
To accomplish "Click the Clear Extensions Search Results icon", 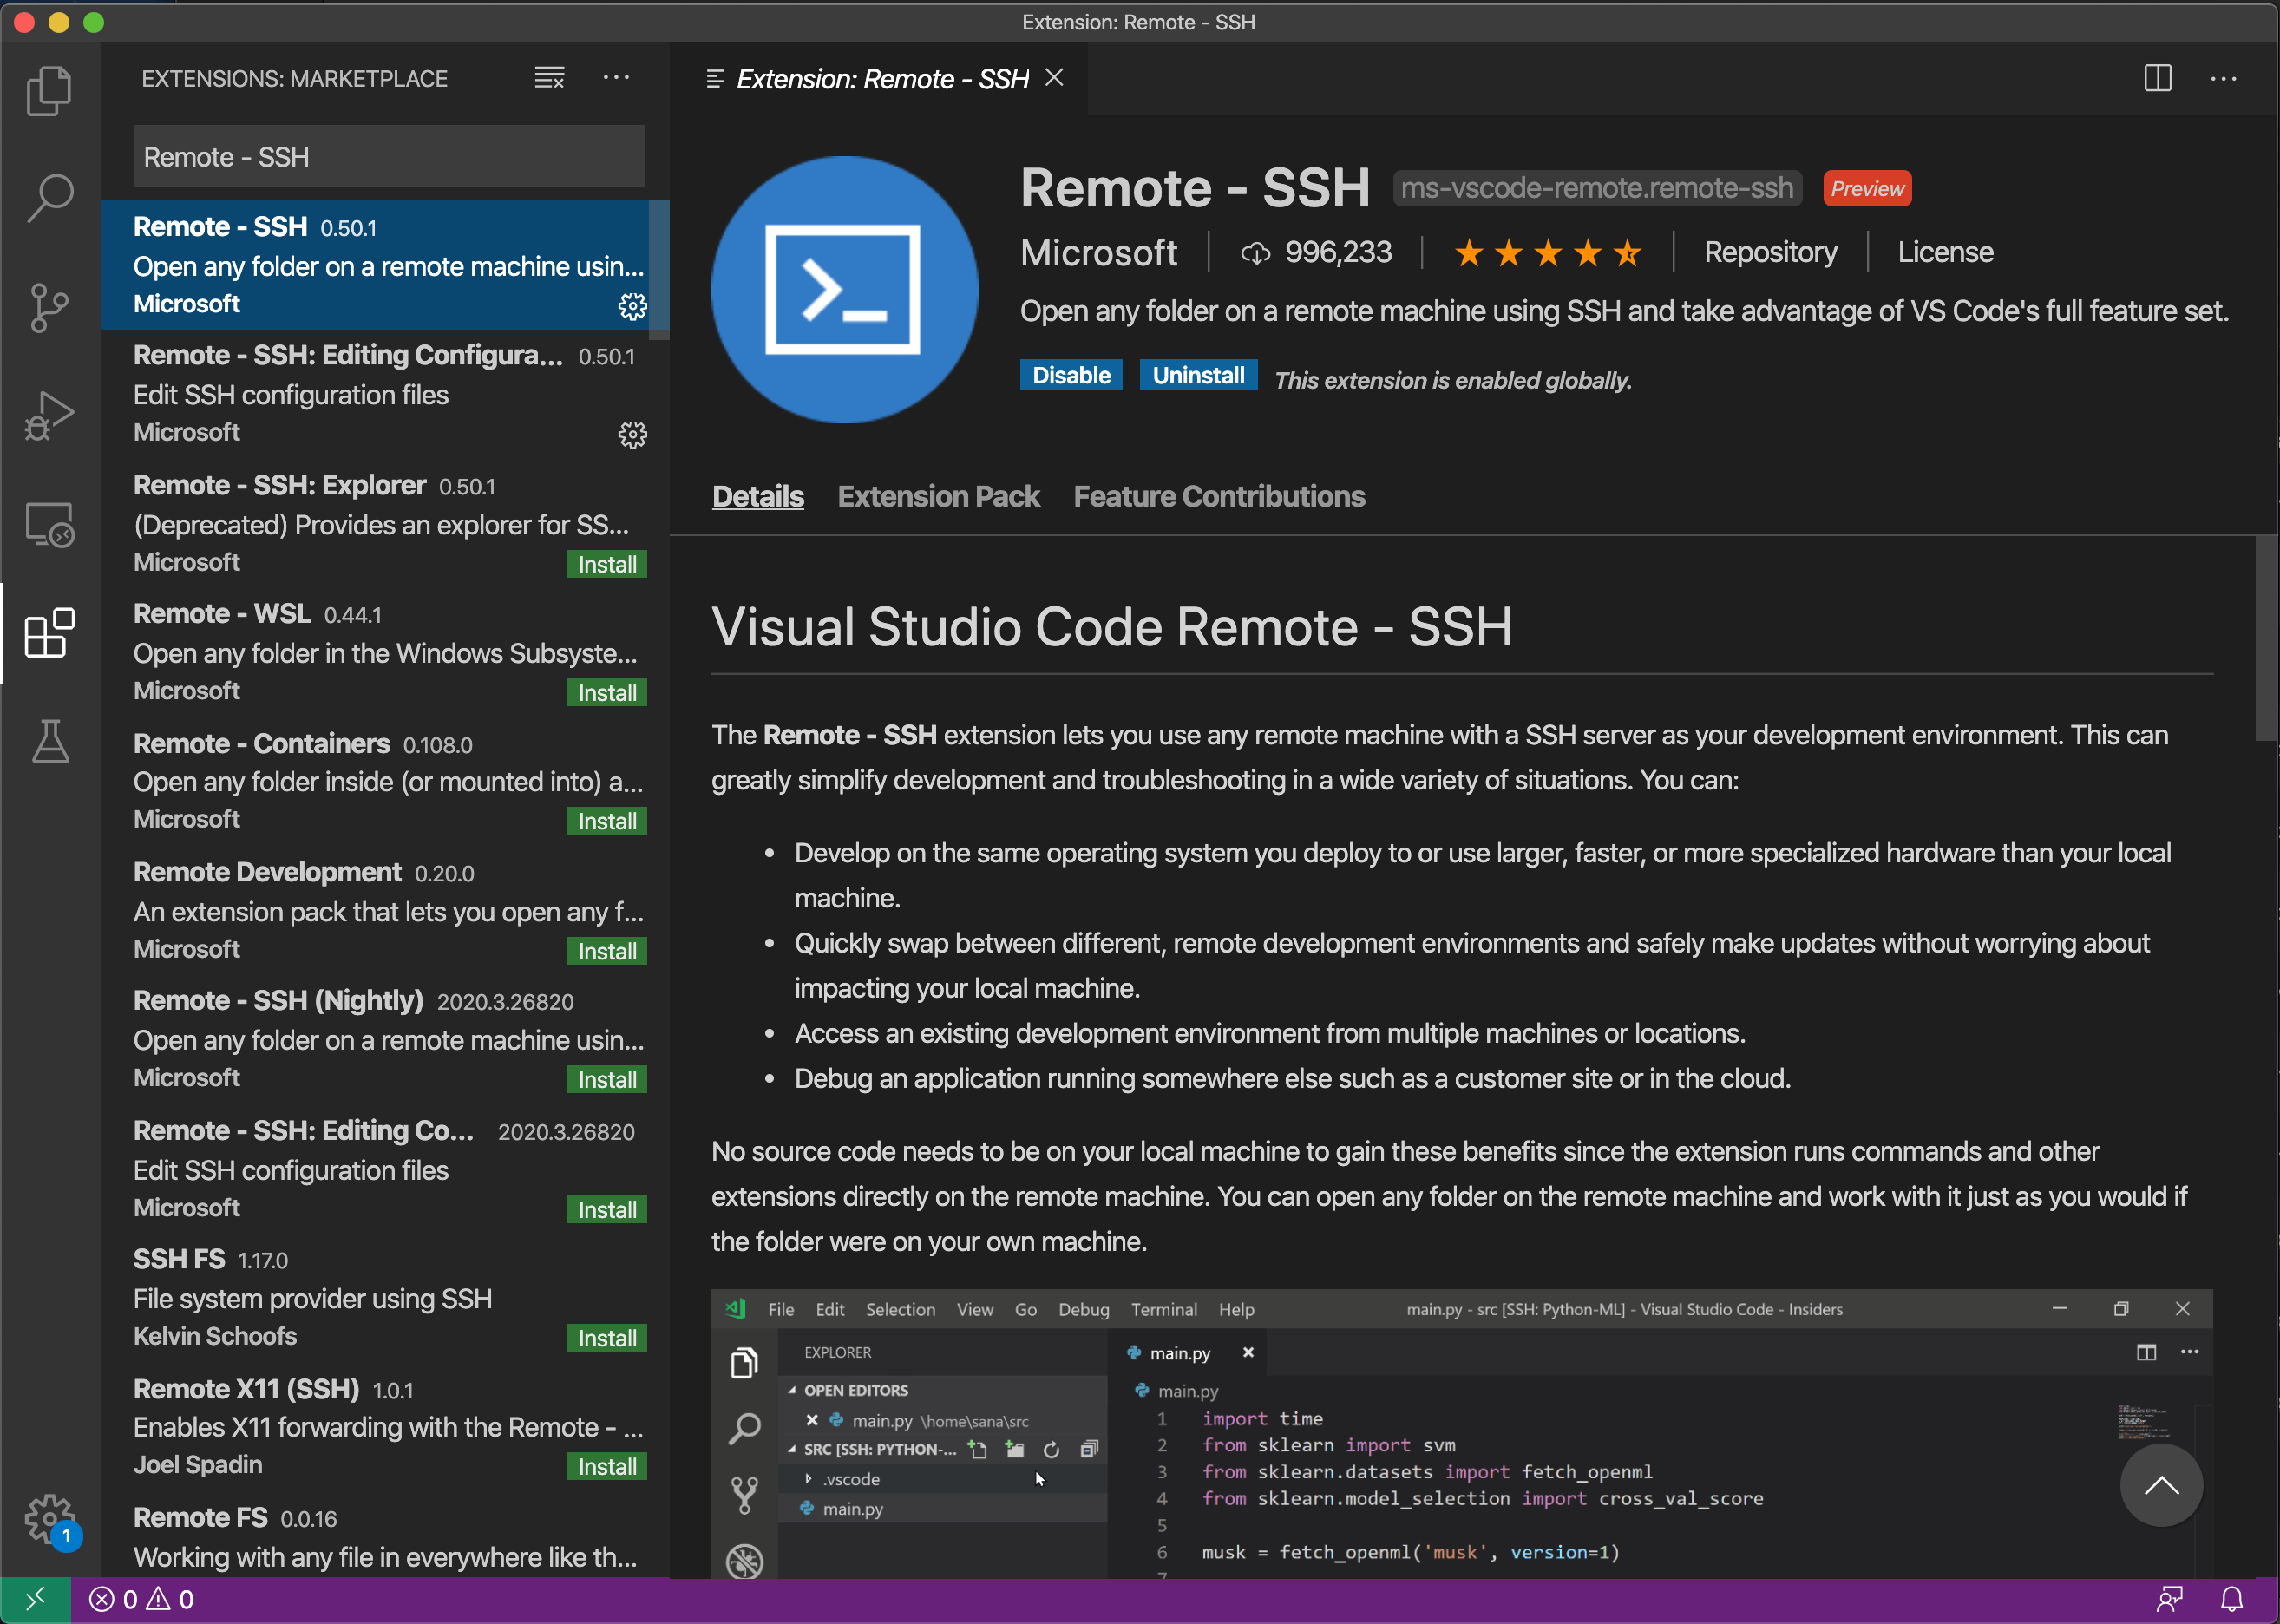I will (x=549, y=78).
